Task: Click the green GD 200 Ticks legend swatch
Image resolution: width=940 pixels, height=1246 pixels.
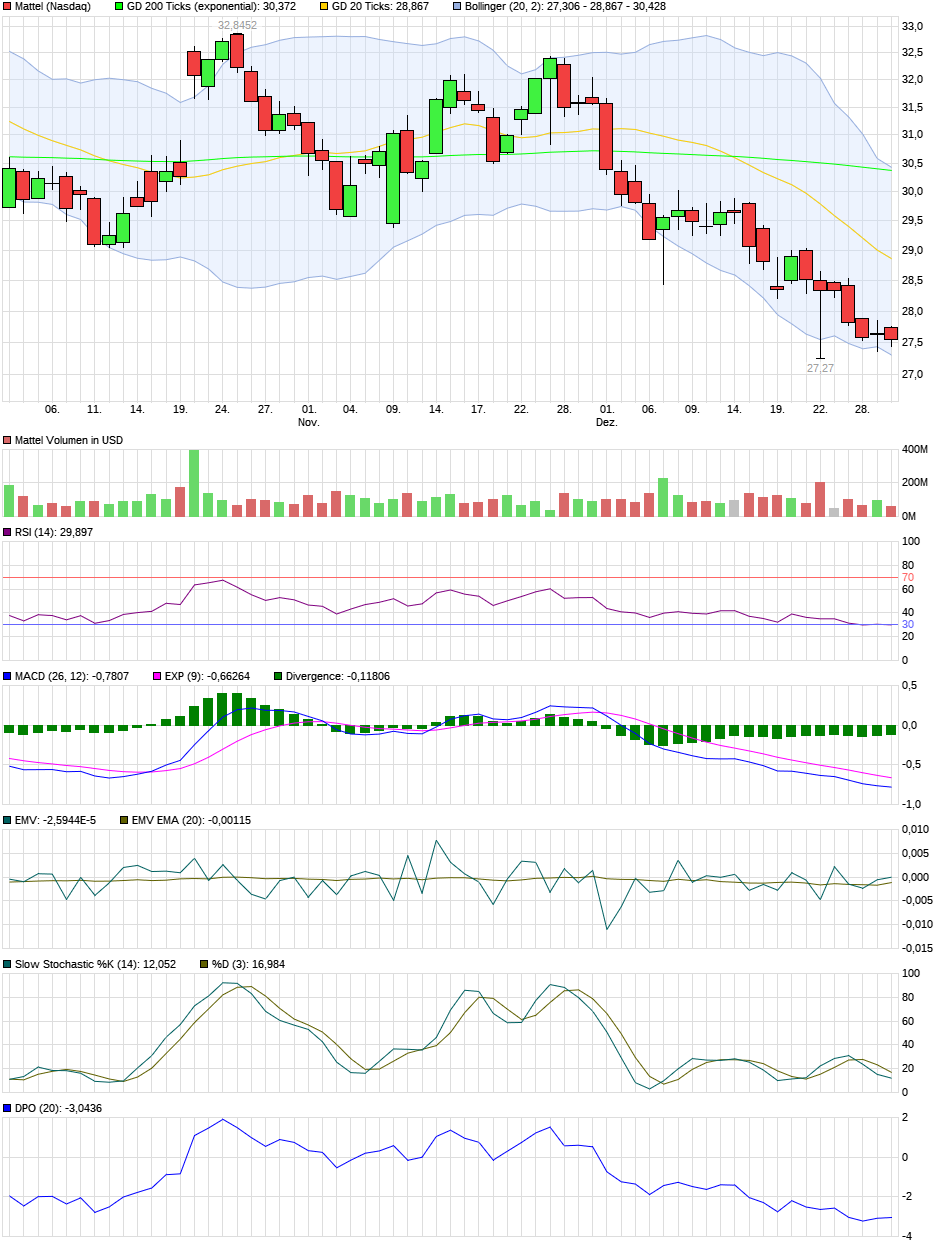Action: (120, 6)
